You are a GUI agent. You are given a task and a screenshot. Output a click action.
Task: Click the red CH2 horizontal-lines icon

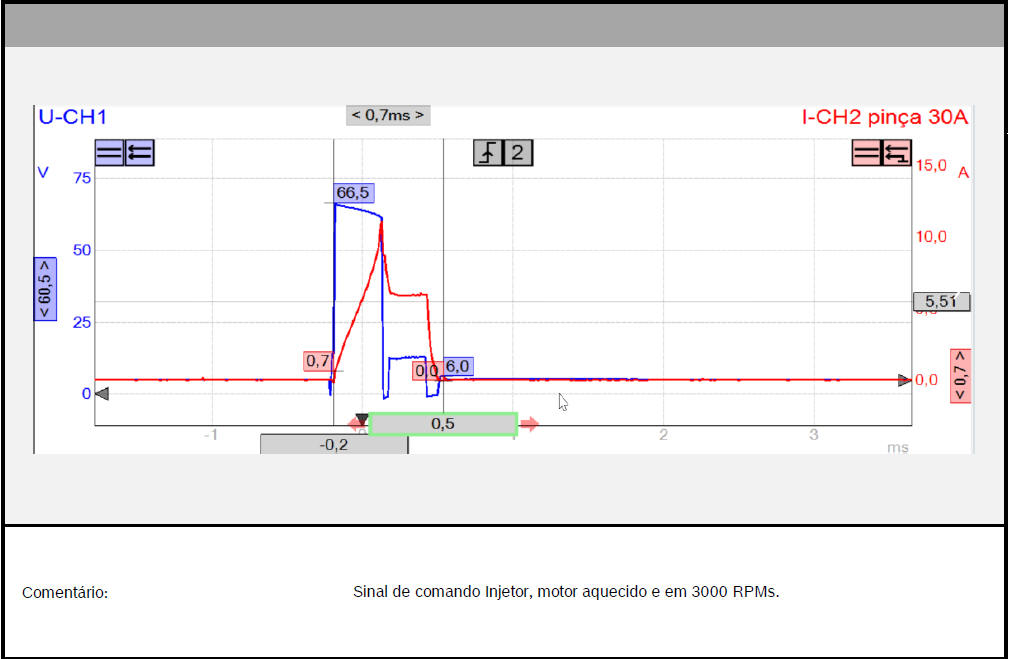[x=866, y=153]
